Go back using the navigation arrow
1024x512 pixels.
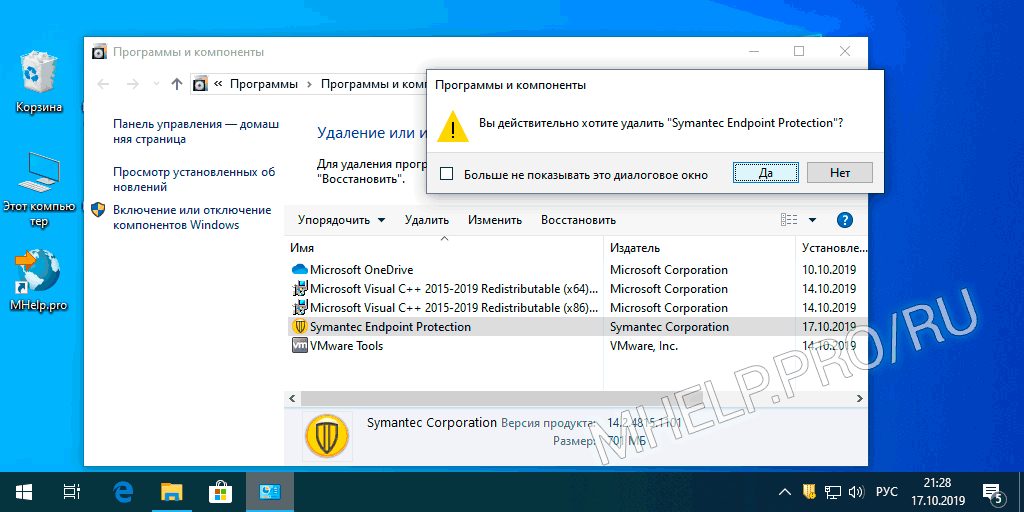[104, 84]
